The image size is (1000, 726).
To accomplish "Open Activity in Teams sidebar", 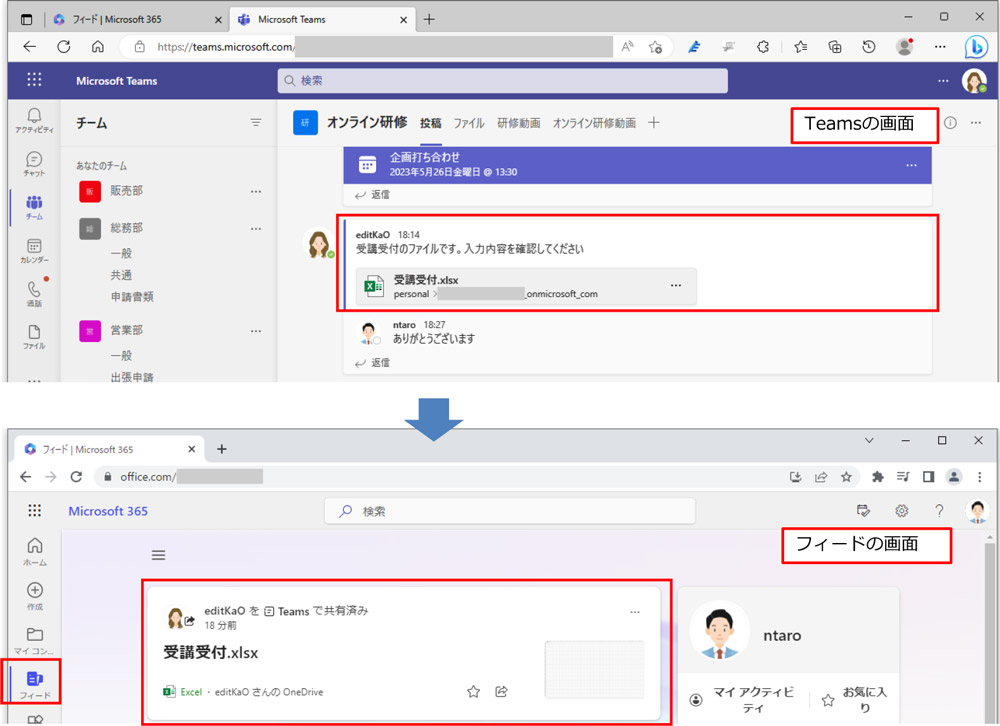I will [34, 120].
